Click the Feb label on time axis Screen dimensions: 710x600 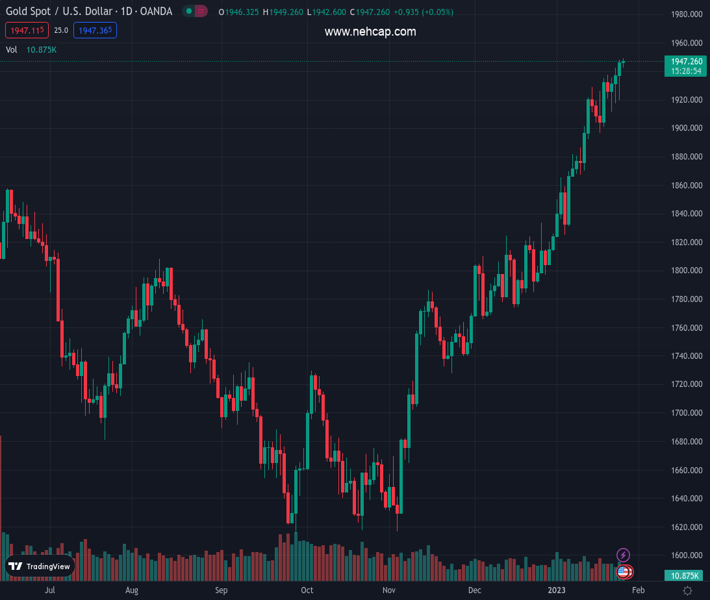[638, 591]
